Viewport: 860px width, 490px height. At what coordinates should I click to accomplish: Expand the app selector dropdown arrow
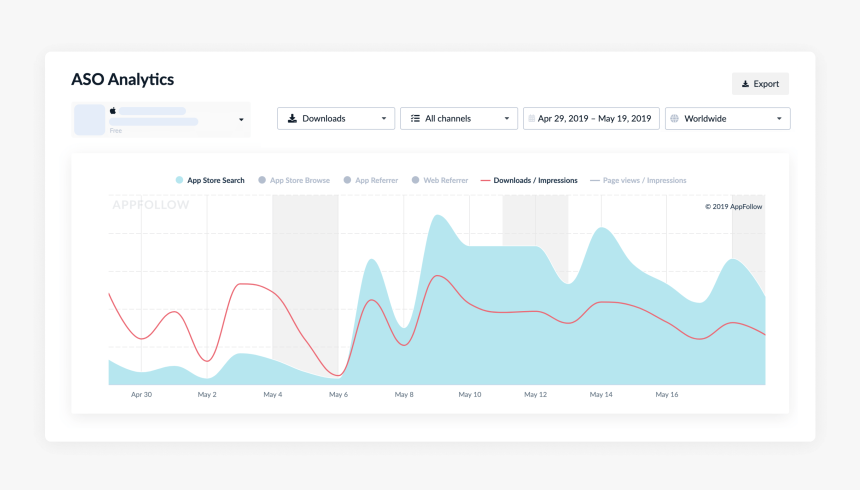click(x=241, y=120)
